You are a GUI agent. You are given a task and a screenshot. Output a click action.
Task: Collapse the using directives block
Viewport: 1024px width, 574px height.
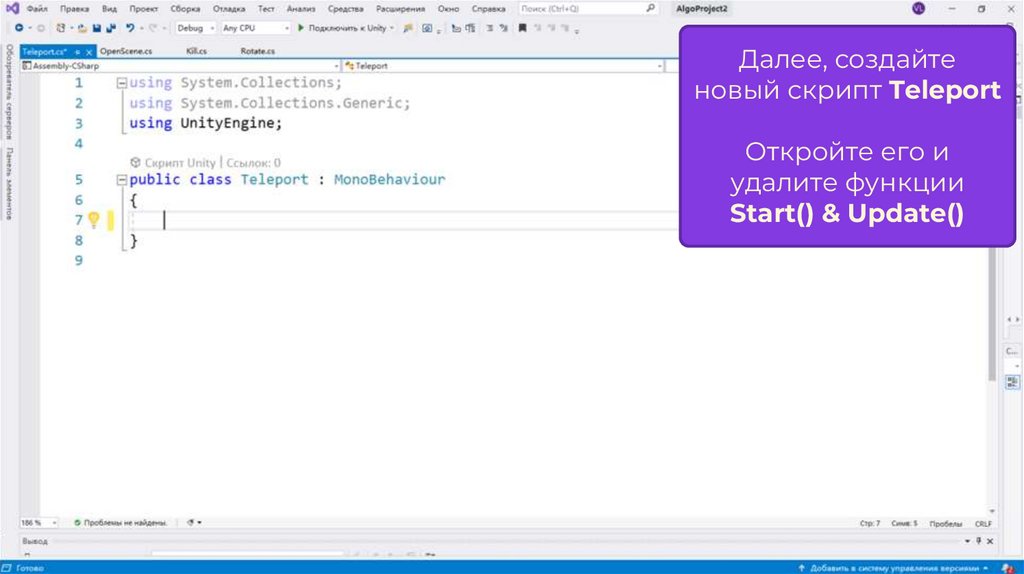(x=121, y=83)
